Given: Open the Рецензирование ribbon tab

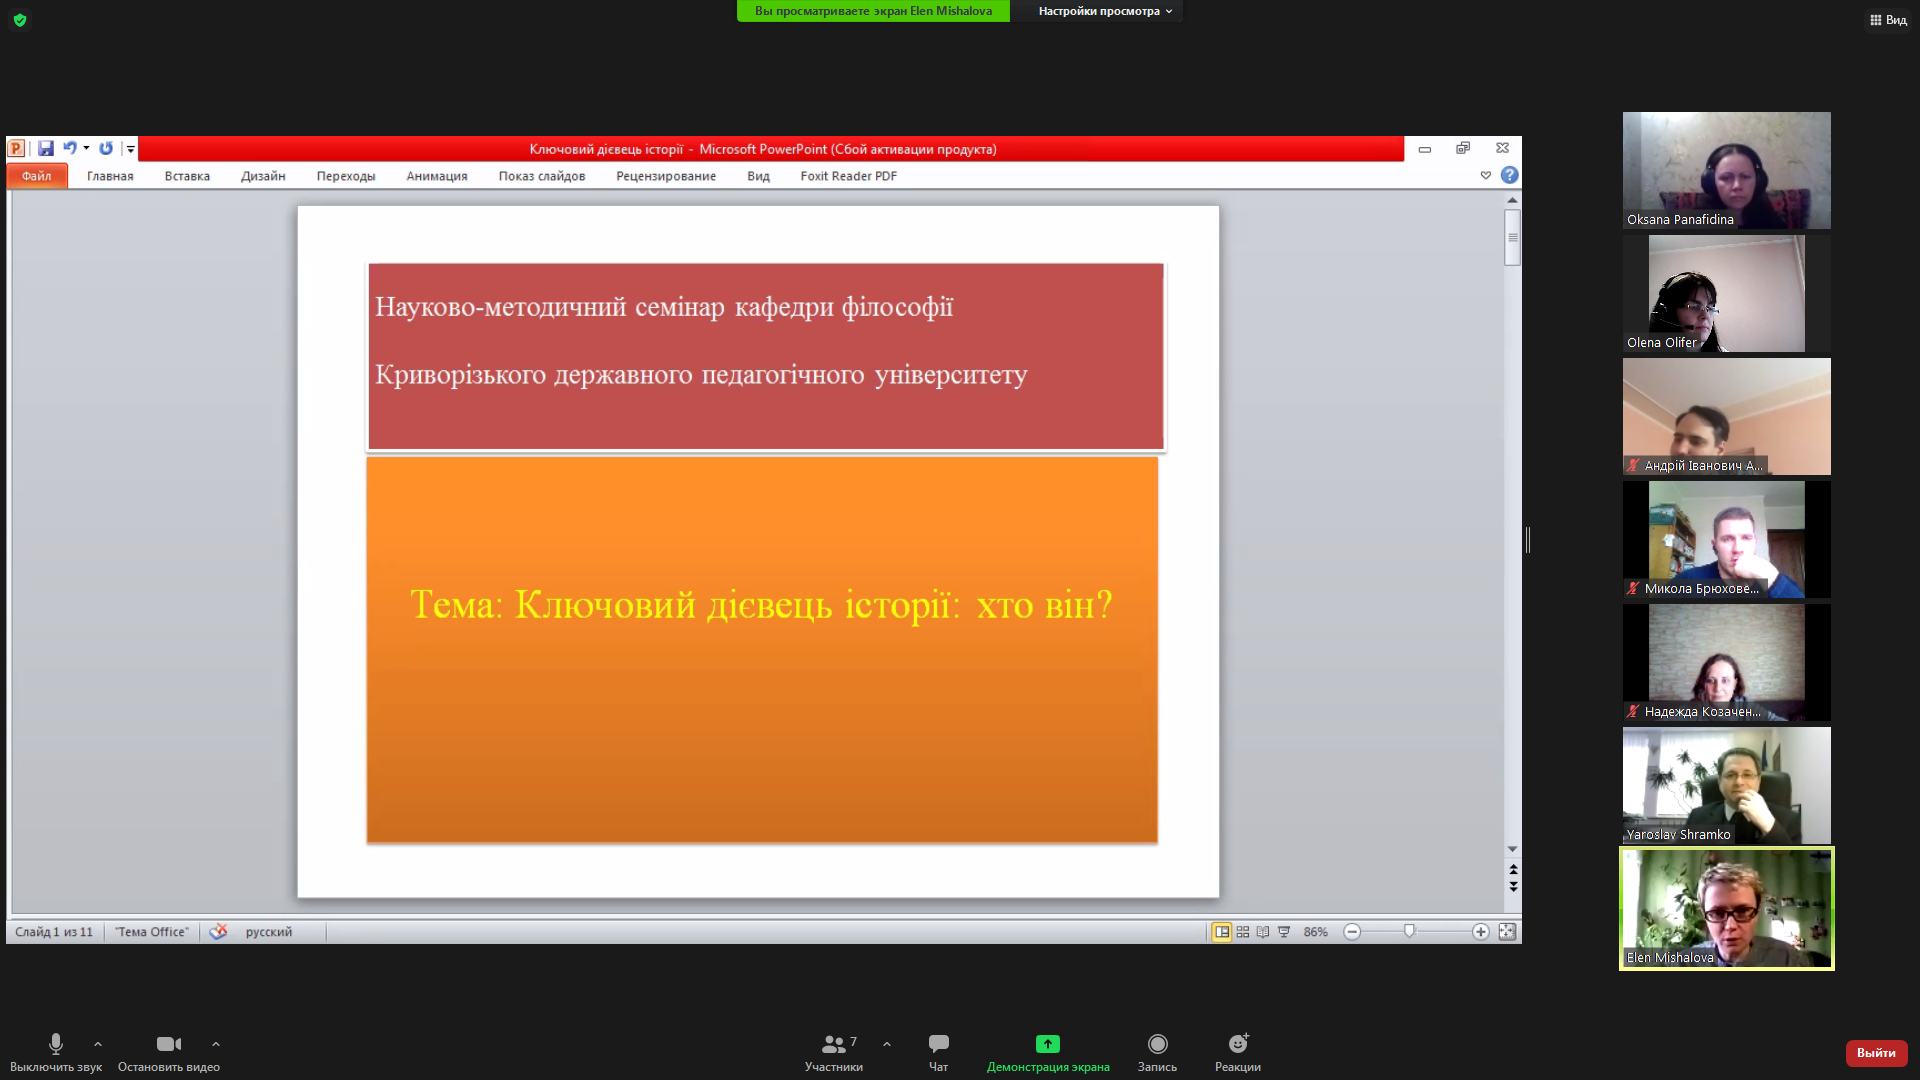Looking at the screenshot, I should [x=666, y=176].
